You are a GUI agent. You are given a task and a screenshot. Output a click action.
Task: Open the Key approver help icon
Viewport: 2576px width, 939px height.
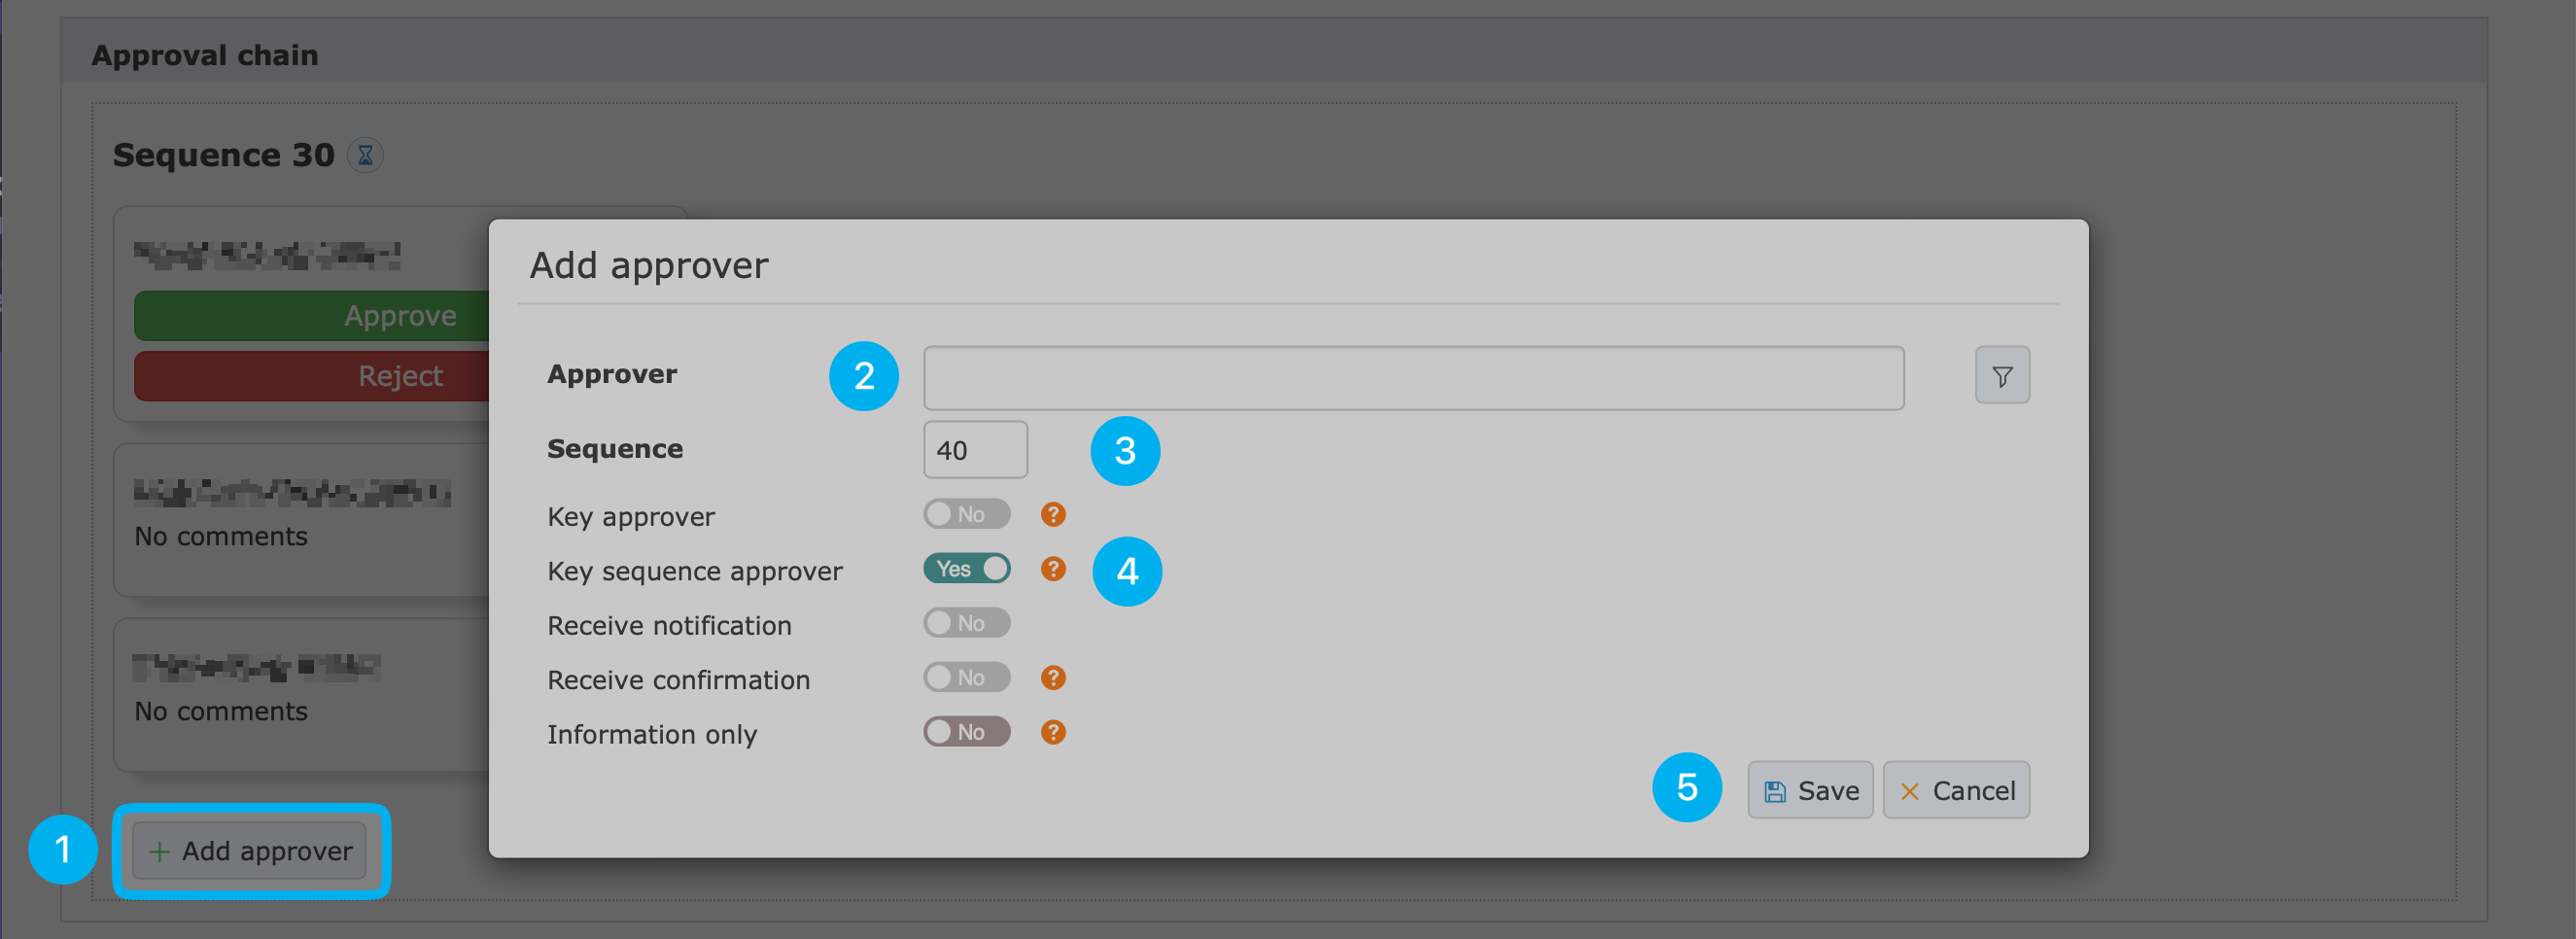1052,514
